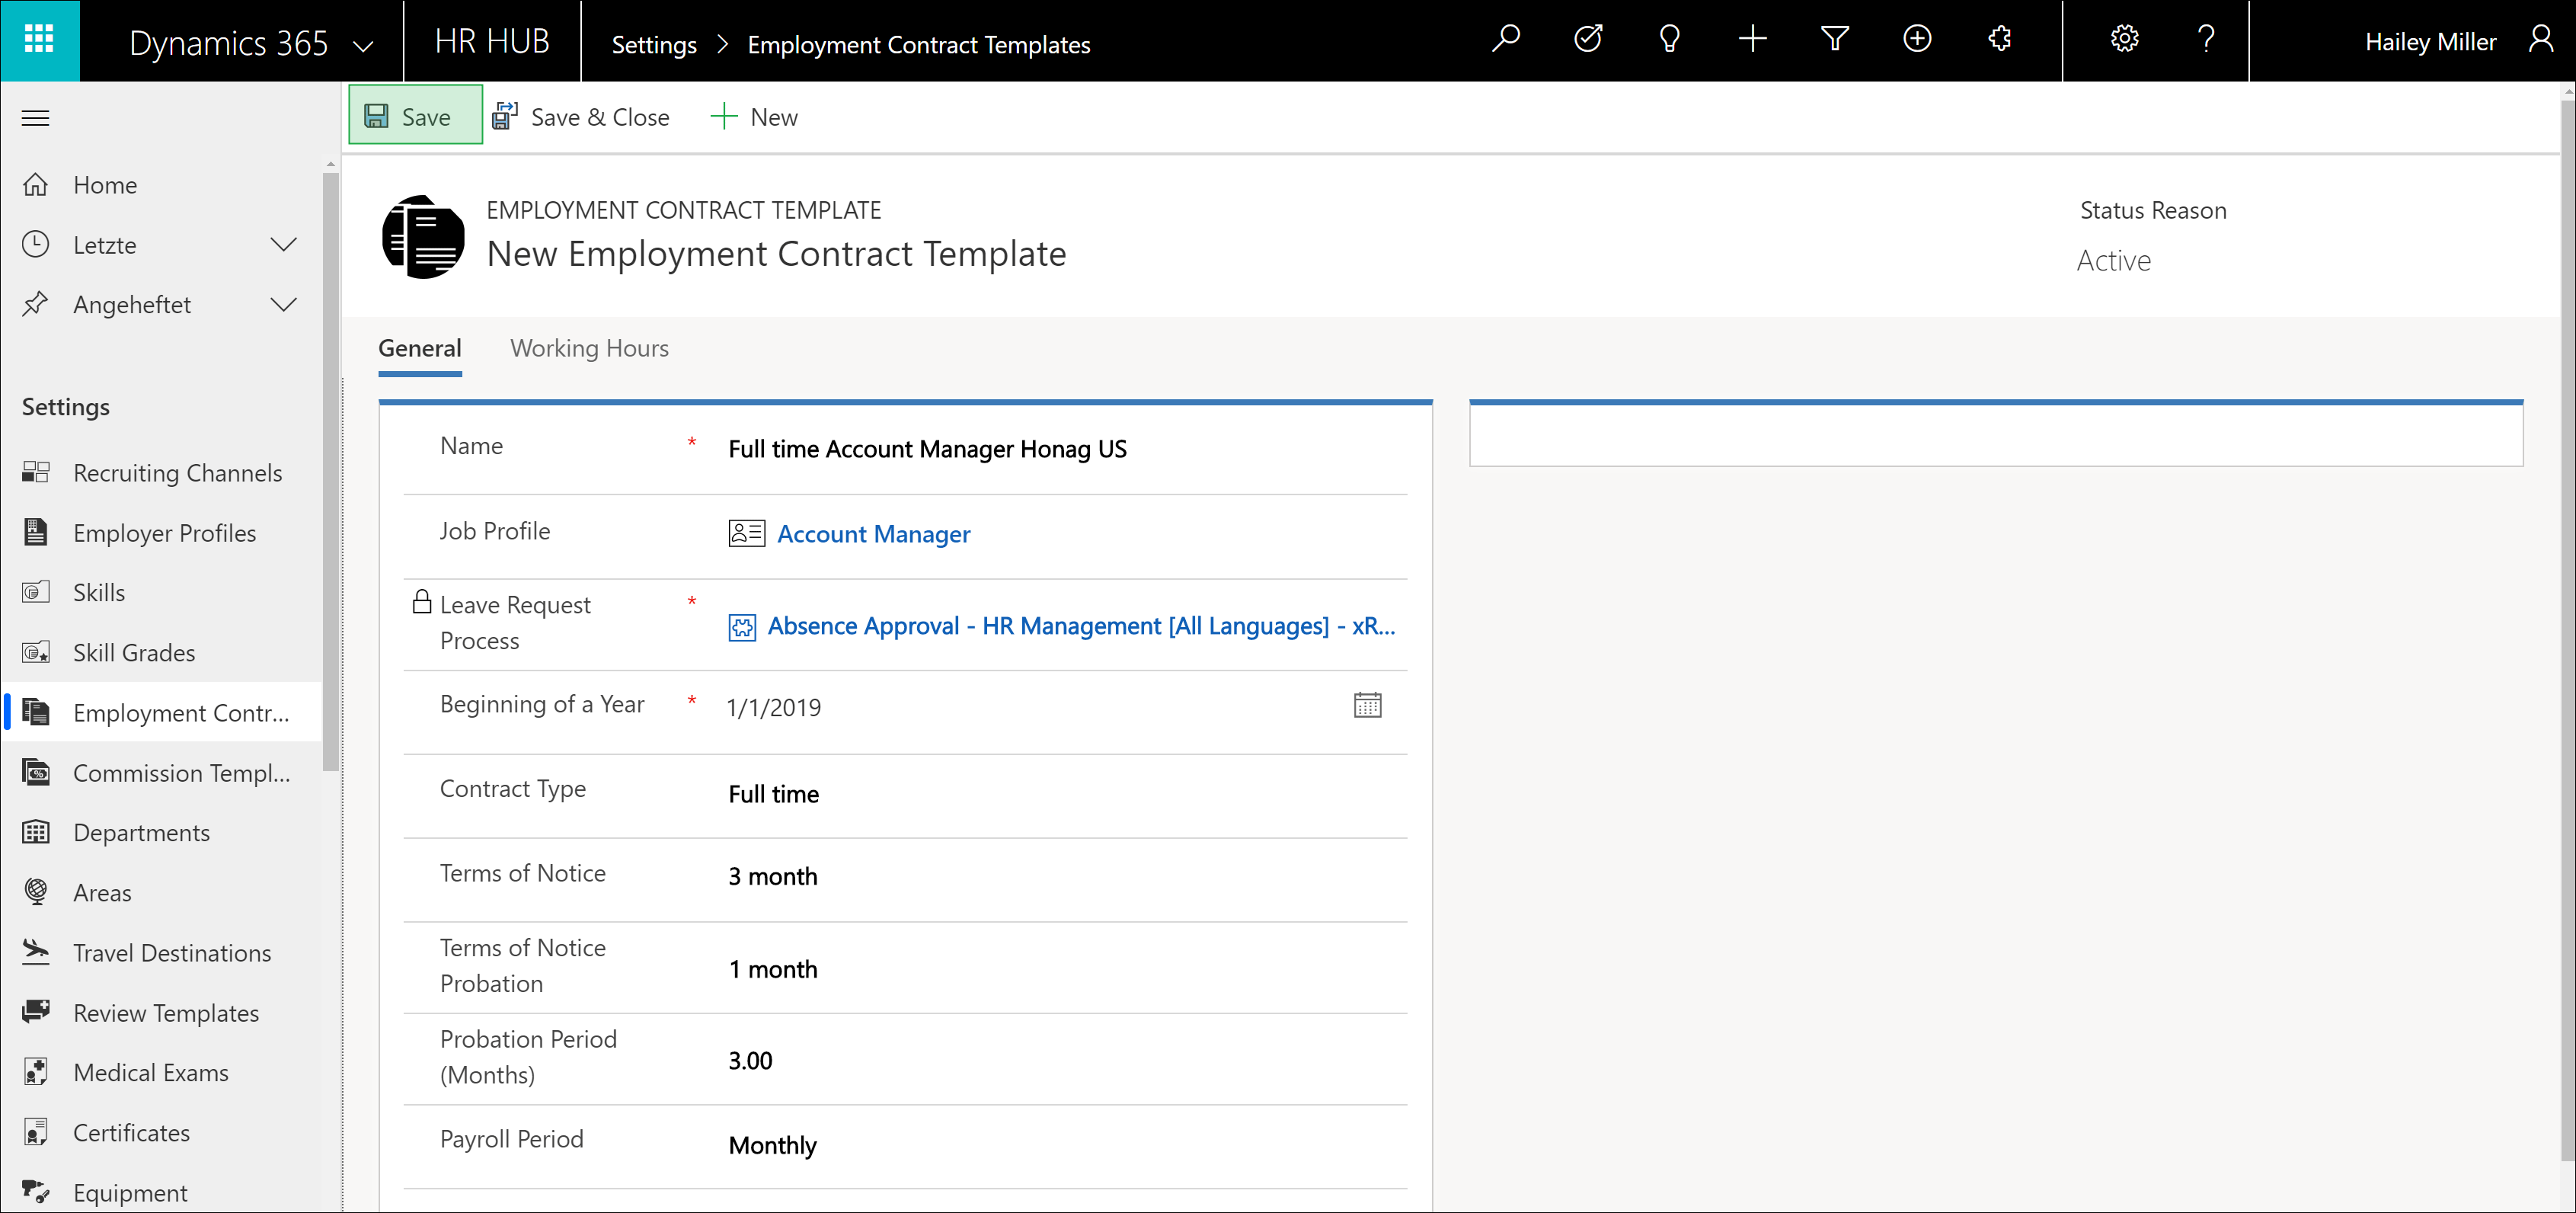Click the Hailey Miller user name

2430,42
